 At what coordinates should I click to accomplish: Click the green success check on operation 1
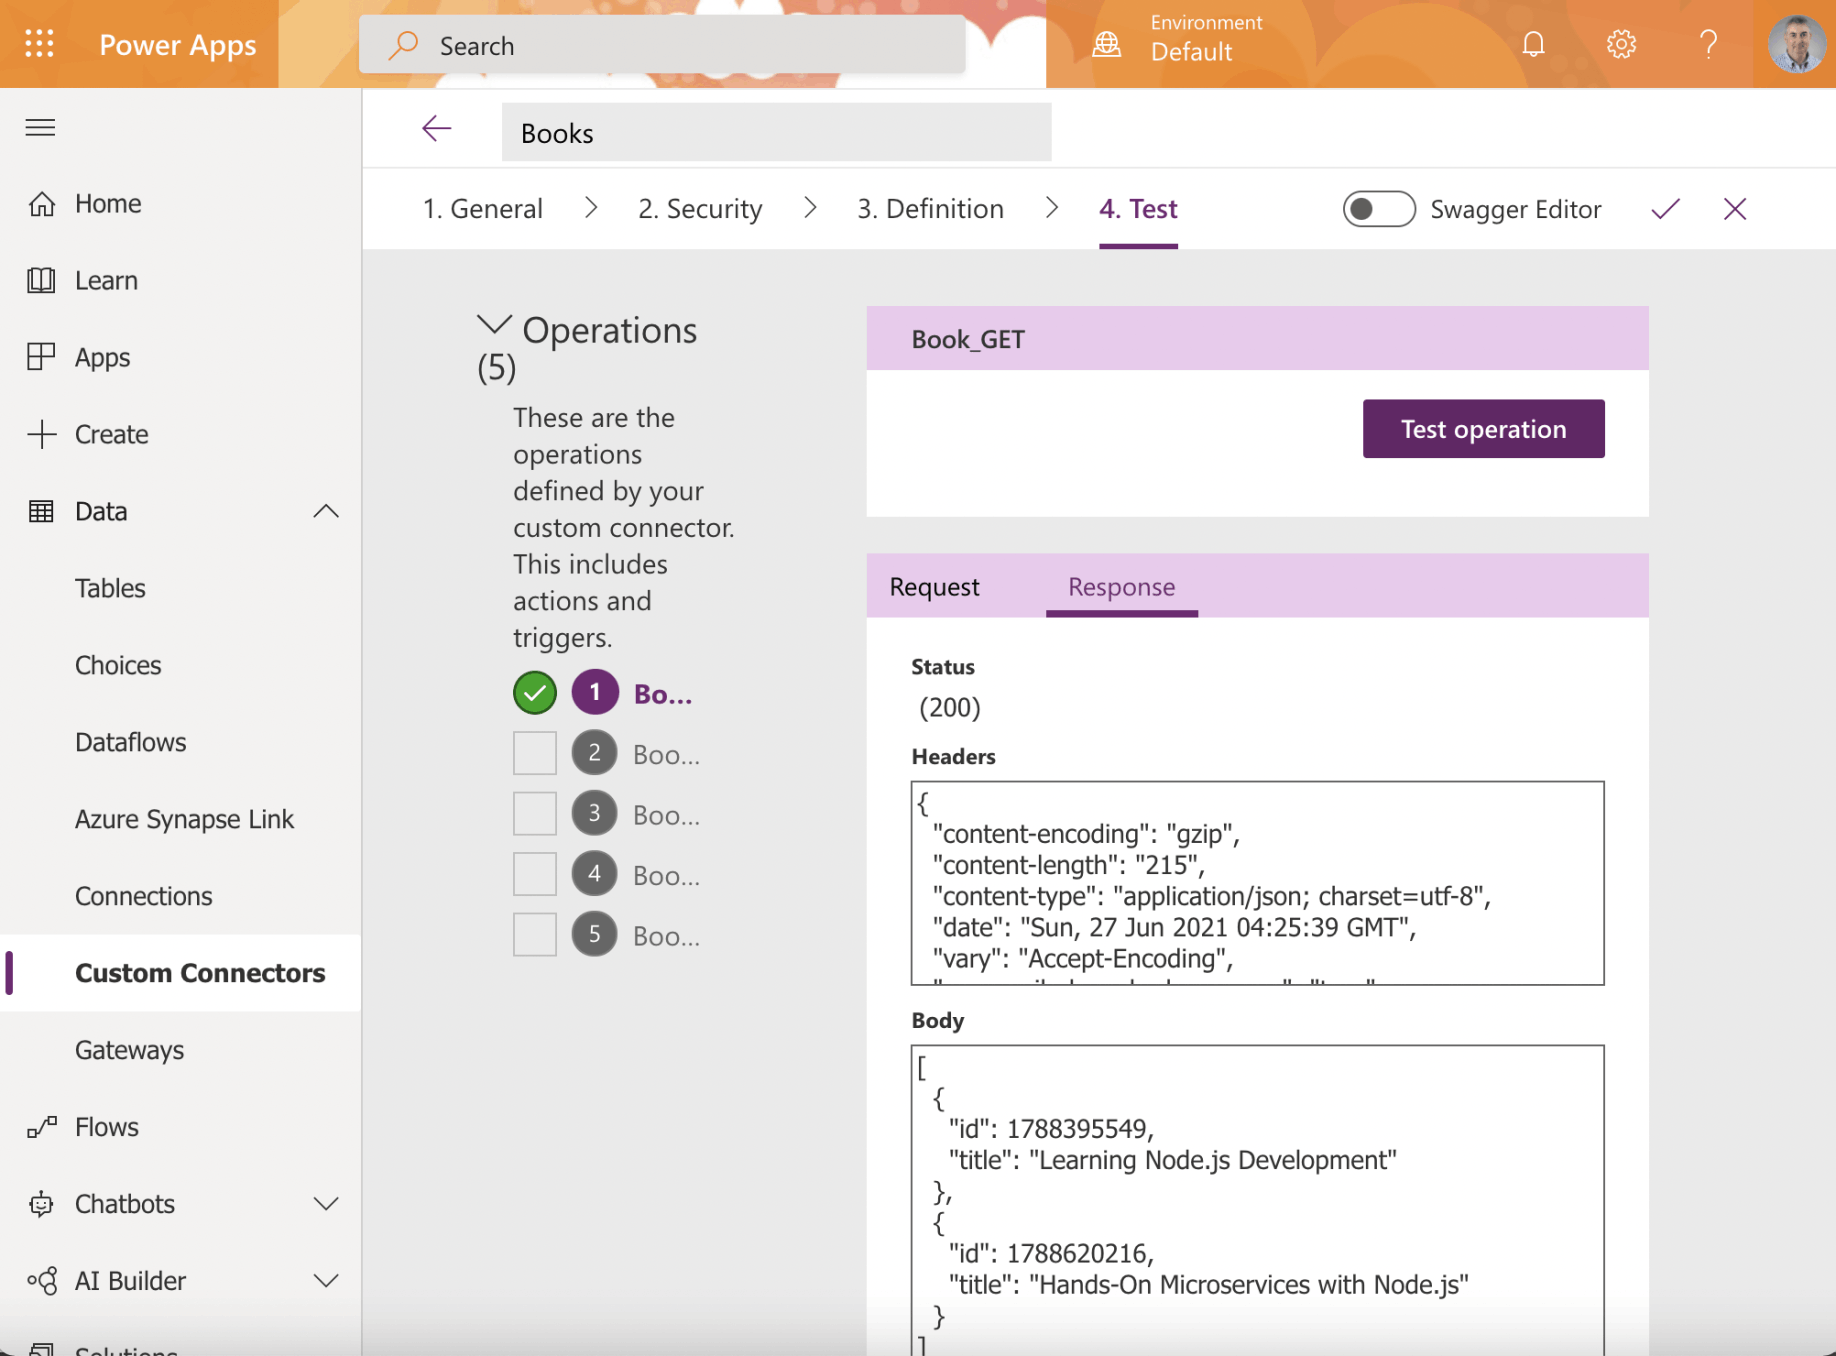[x=535, y=692]
